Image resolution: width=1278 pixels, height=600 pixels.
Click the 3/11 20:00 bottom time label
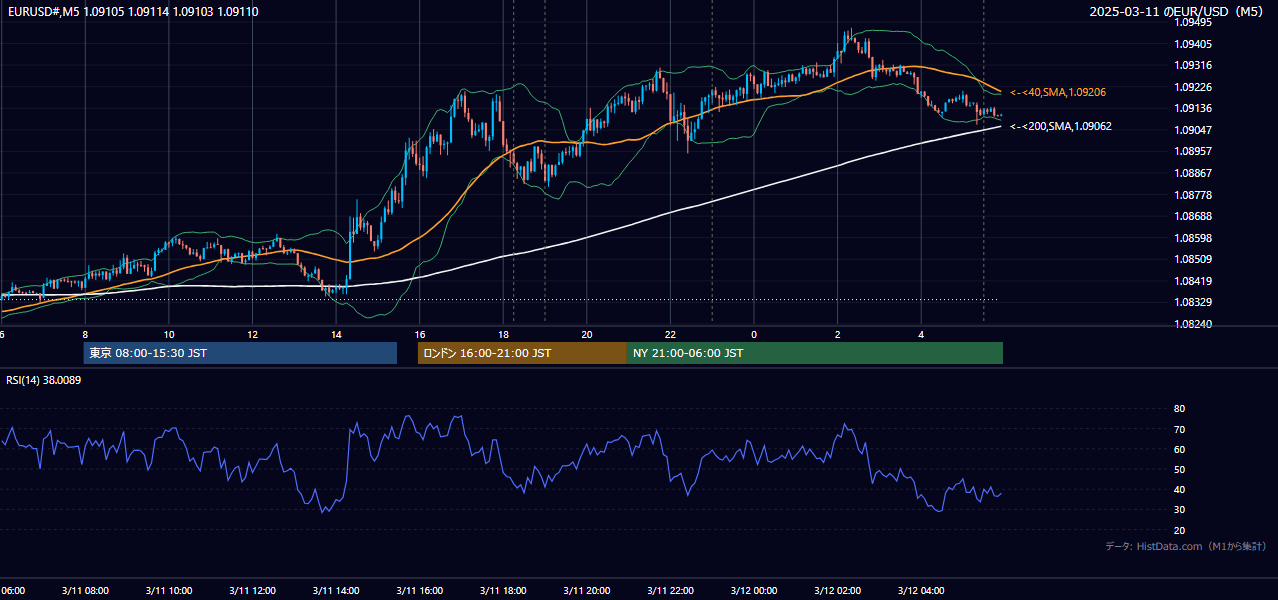[586, 591]
